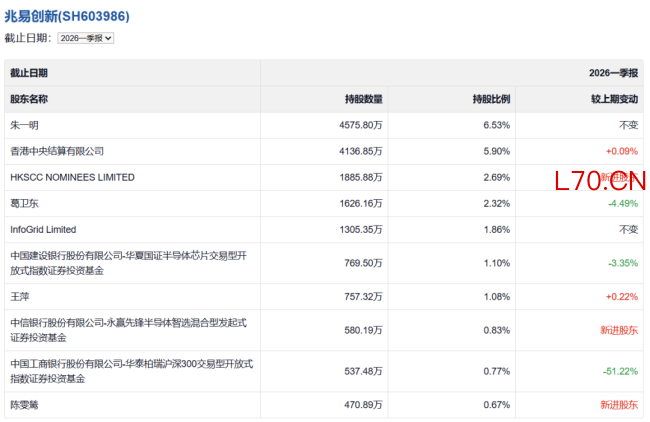Select the -51.22% change value

click(x=620, y=371)
